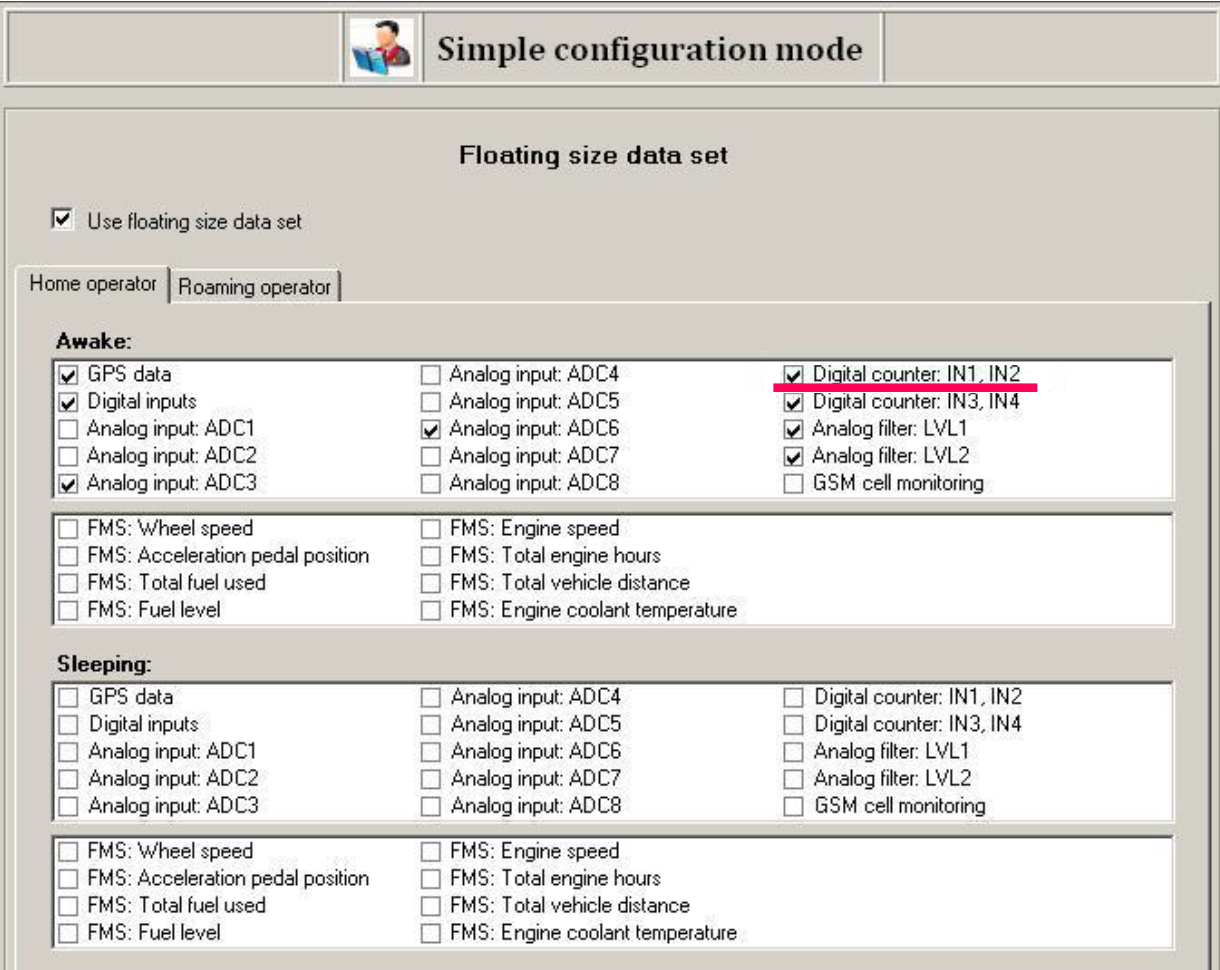Uncheck Analog filter LVL2 under Awake
This screenshot has height=970, width=1220.
tap(793, 457)
